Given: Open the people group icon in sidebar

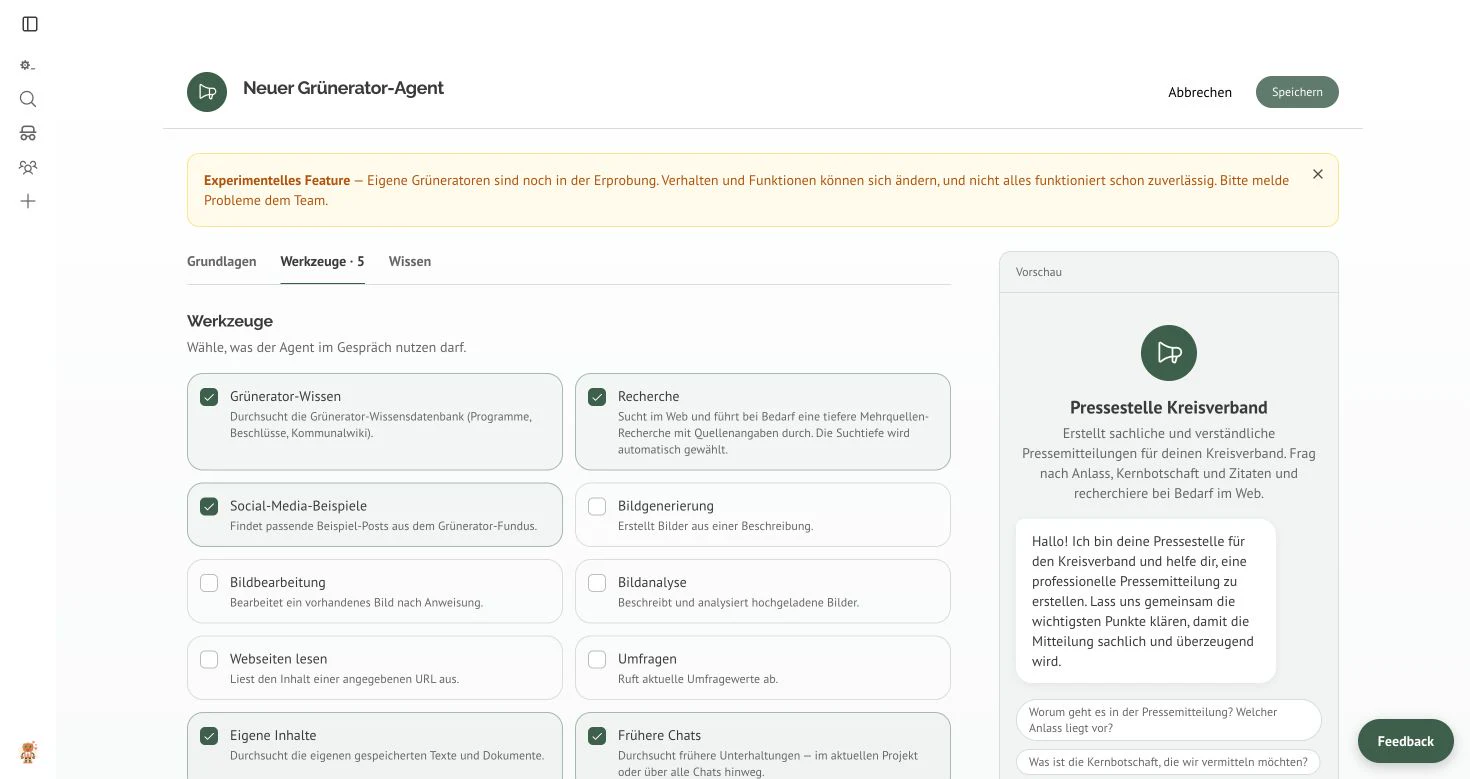Looking at the screenshot, I should pos(28,167).
